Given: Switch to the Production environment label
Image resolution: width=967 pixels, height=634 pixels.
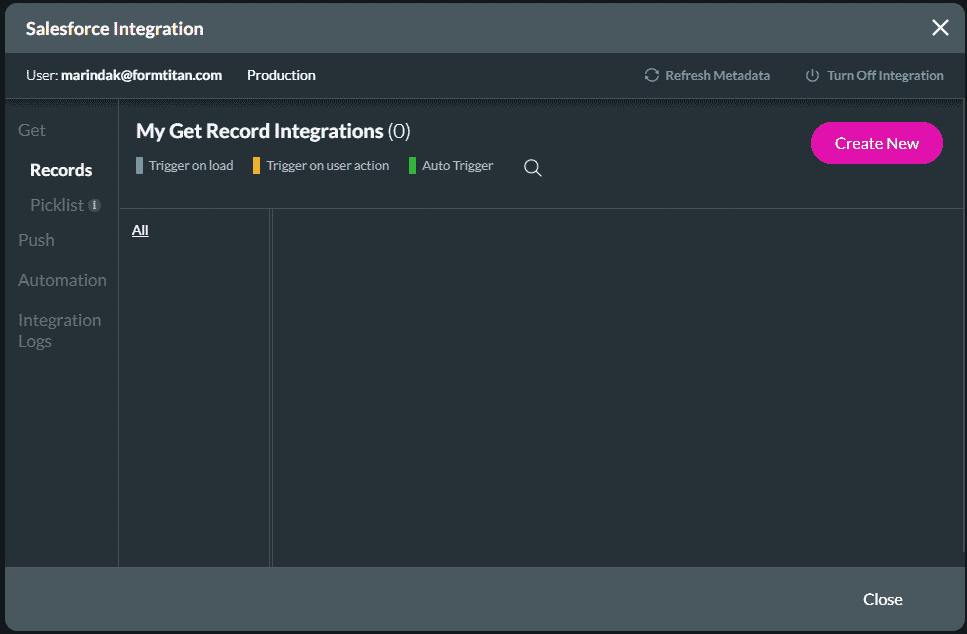Looking at the screenshot, I should click(x=281, y=75).
